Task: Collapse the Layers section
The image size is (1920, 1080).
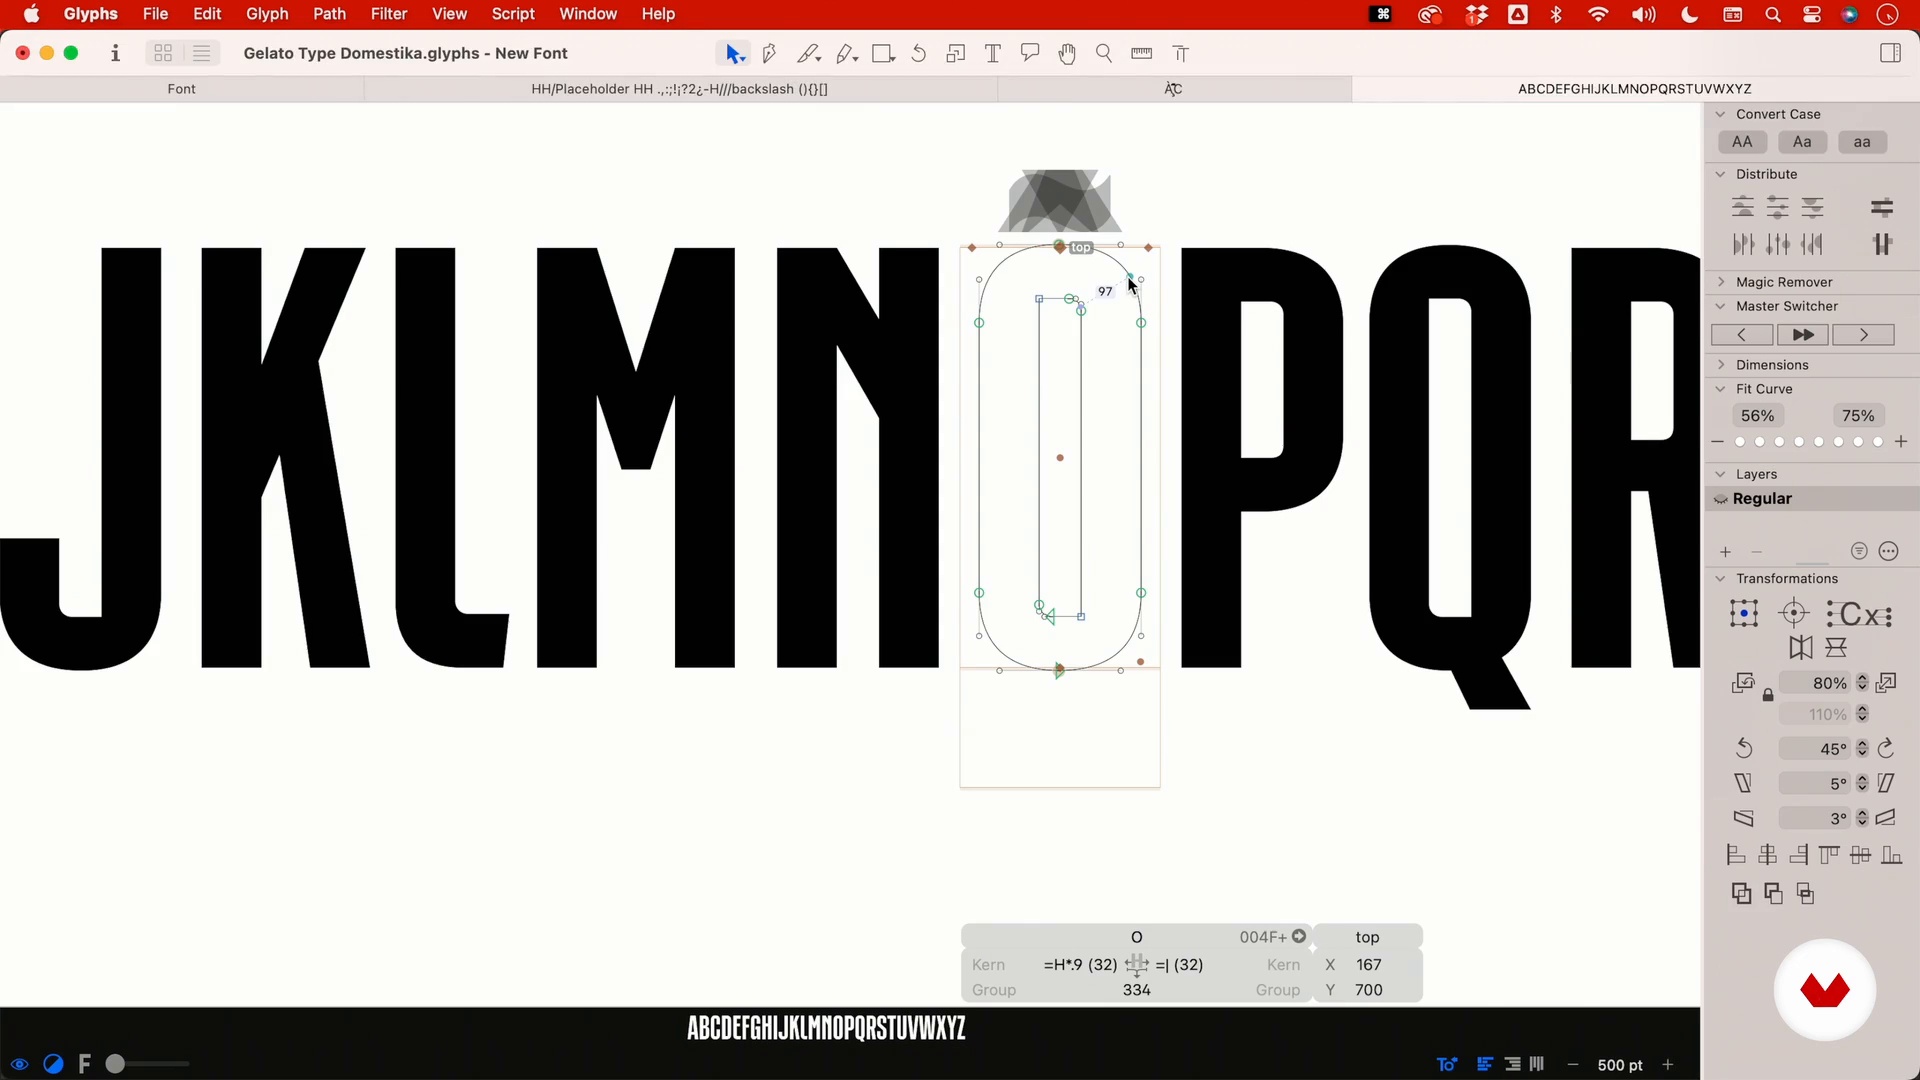Action: pyautogui.click(x=1721, y=475)
